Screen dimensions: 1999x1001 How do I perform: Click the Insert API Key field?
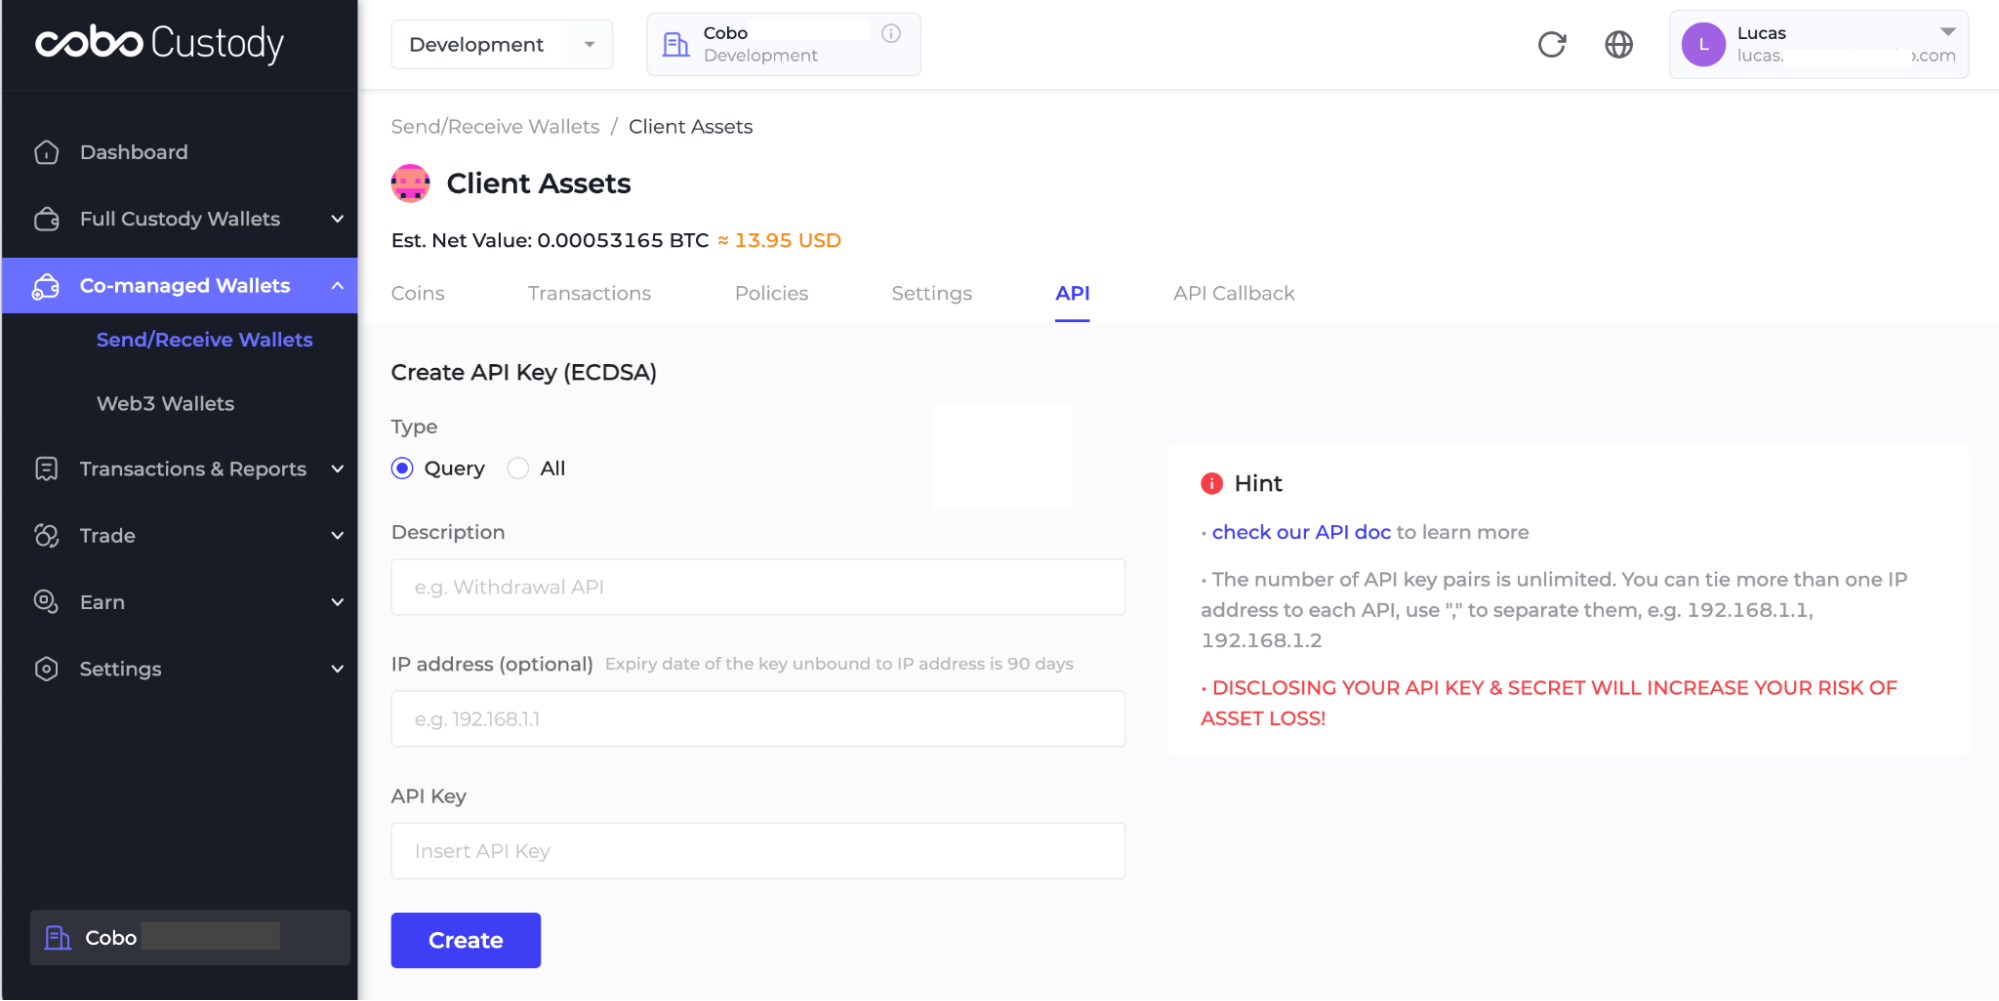(x=758, y=851)
